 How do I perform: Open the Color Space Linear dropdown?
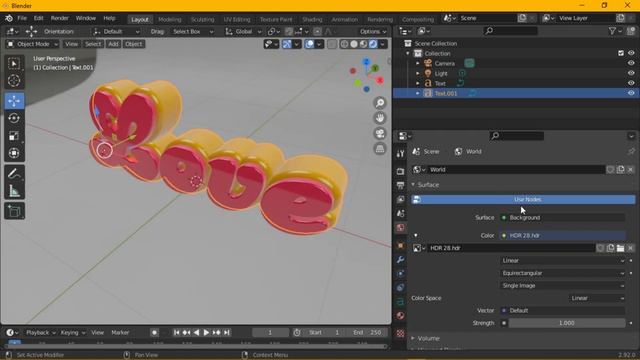[597, 298]
